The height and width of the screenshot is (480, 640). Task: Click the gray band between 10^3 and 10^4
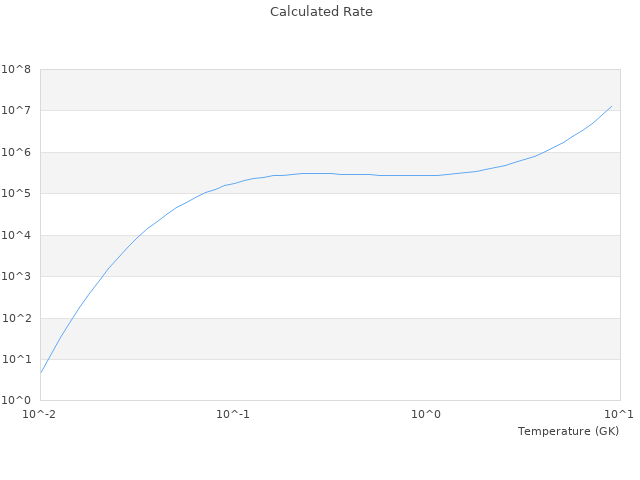click(330, 256)
